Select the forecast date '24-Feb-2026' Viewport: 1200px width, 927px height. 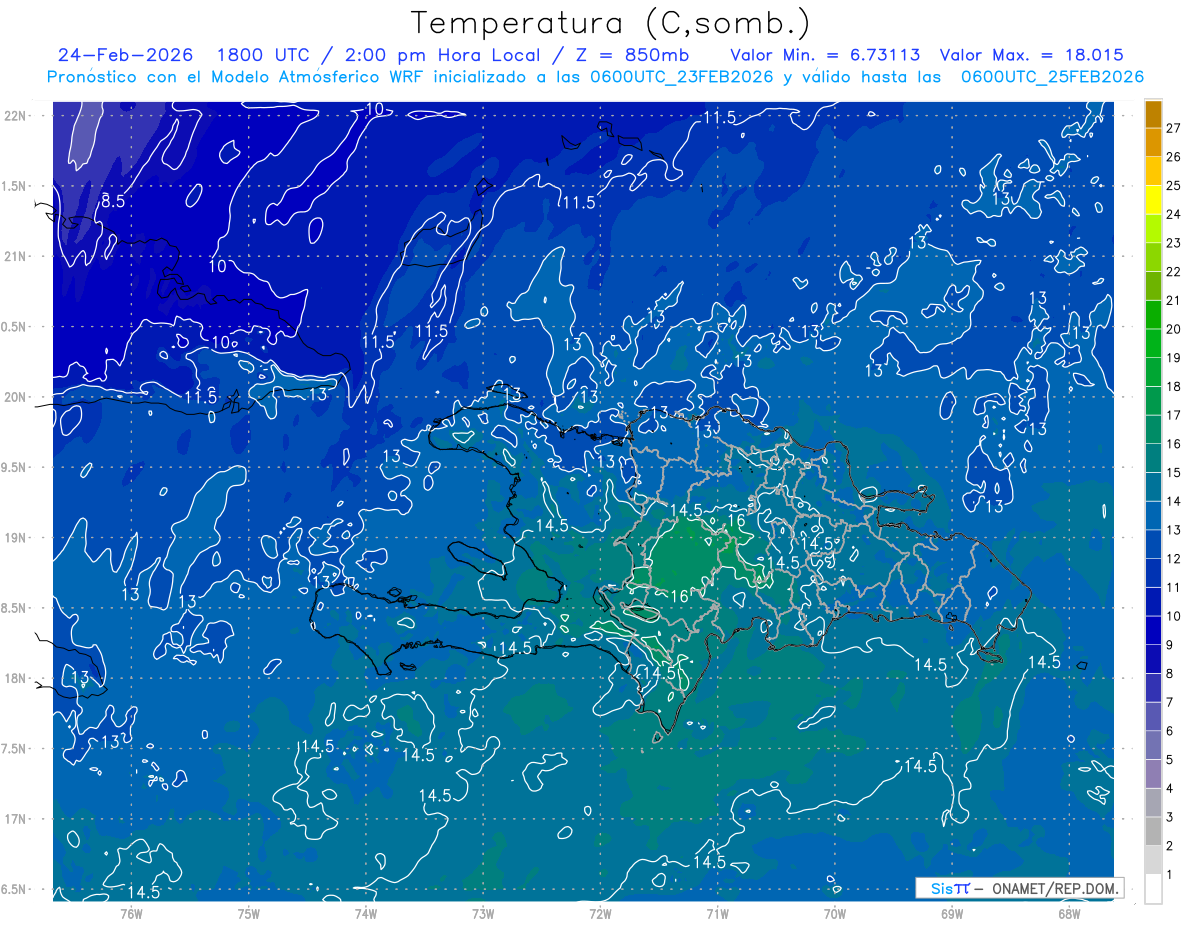coord(125,55)
